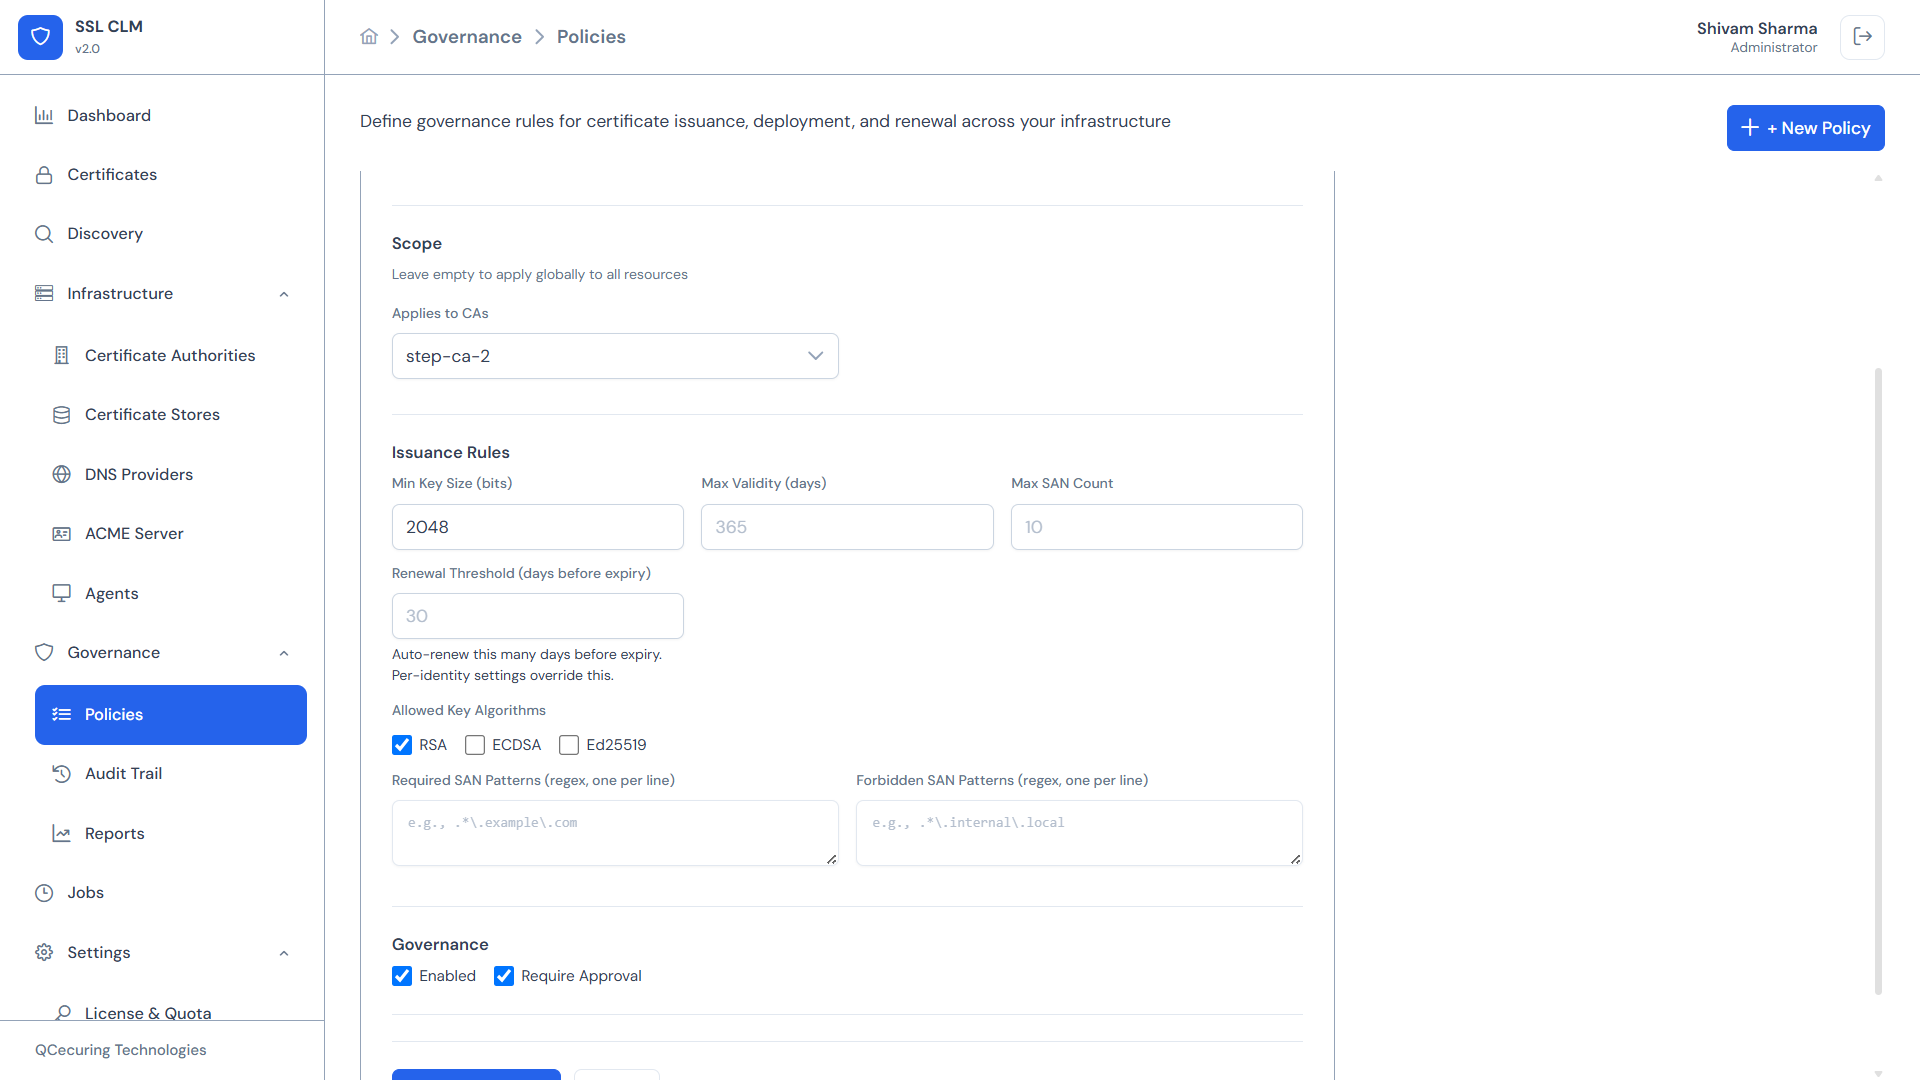This screenshot has width=1920, height=1080.
Task: Click the policy form vertical scrollbar
Action: pos(1878,681)
